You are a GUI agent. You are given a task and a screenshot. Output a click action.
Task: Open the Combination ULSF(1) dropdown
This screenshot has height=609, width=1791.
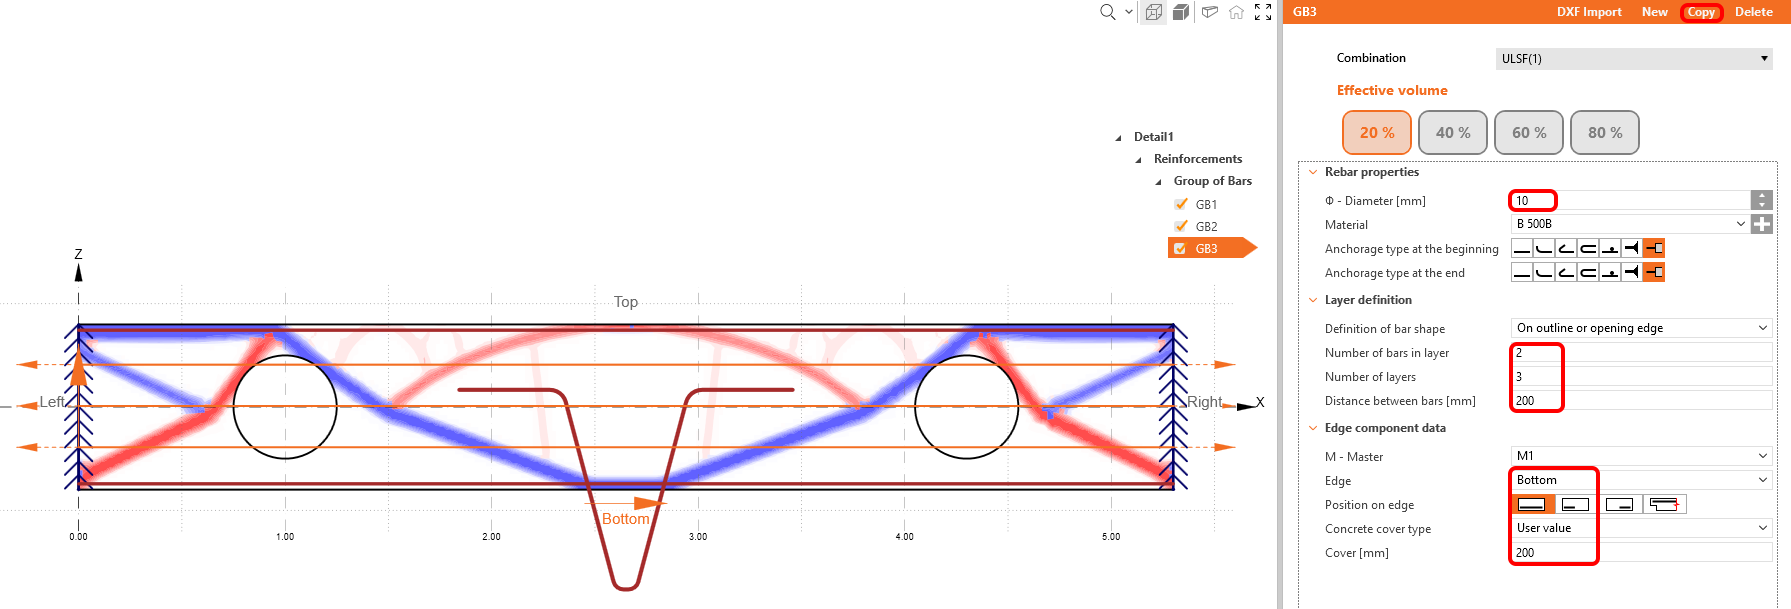tap(1635, 58)
